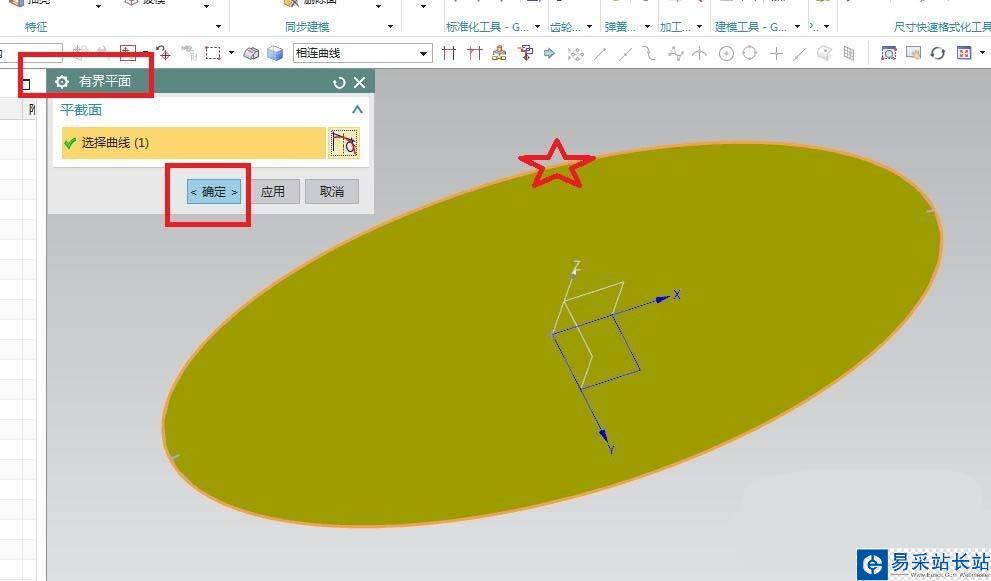Click the path selection icon
This screenshot has height=581, width=991.
(x=525, y=53)
